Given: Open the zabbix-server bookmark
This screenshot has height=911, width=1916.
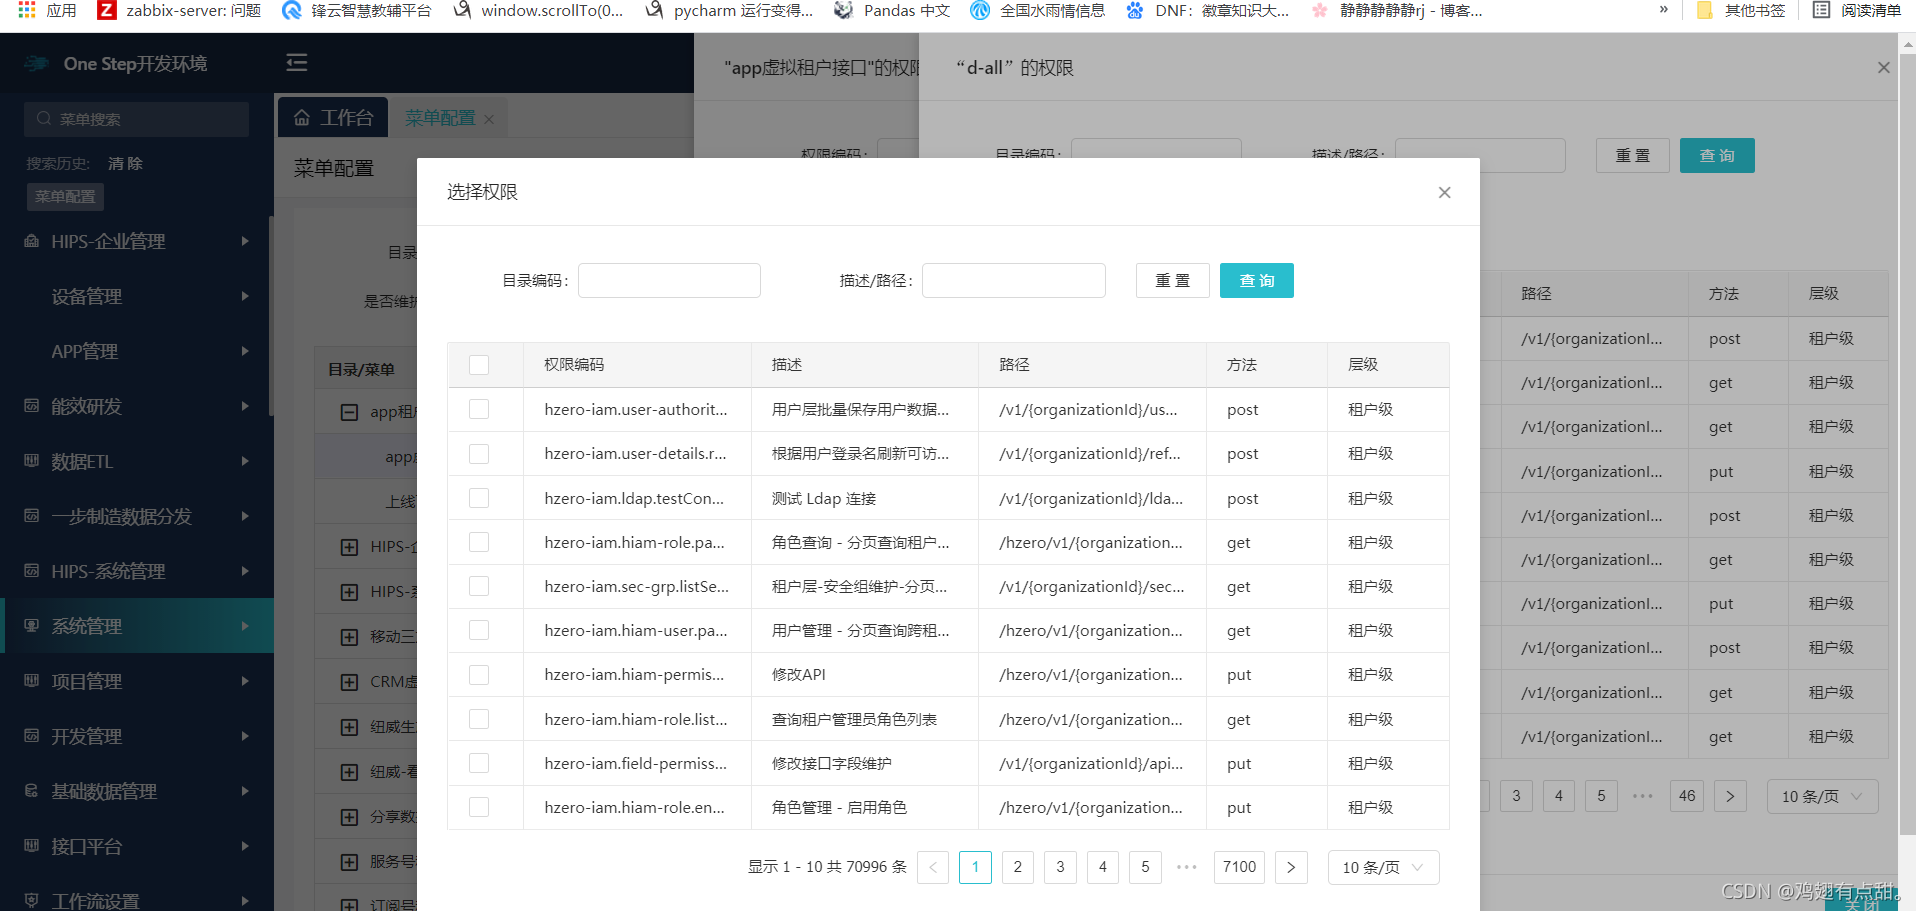Looking at the screenshot, I should [178, 10].
